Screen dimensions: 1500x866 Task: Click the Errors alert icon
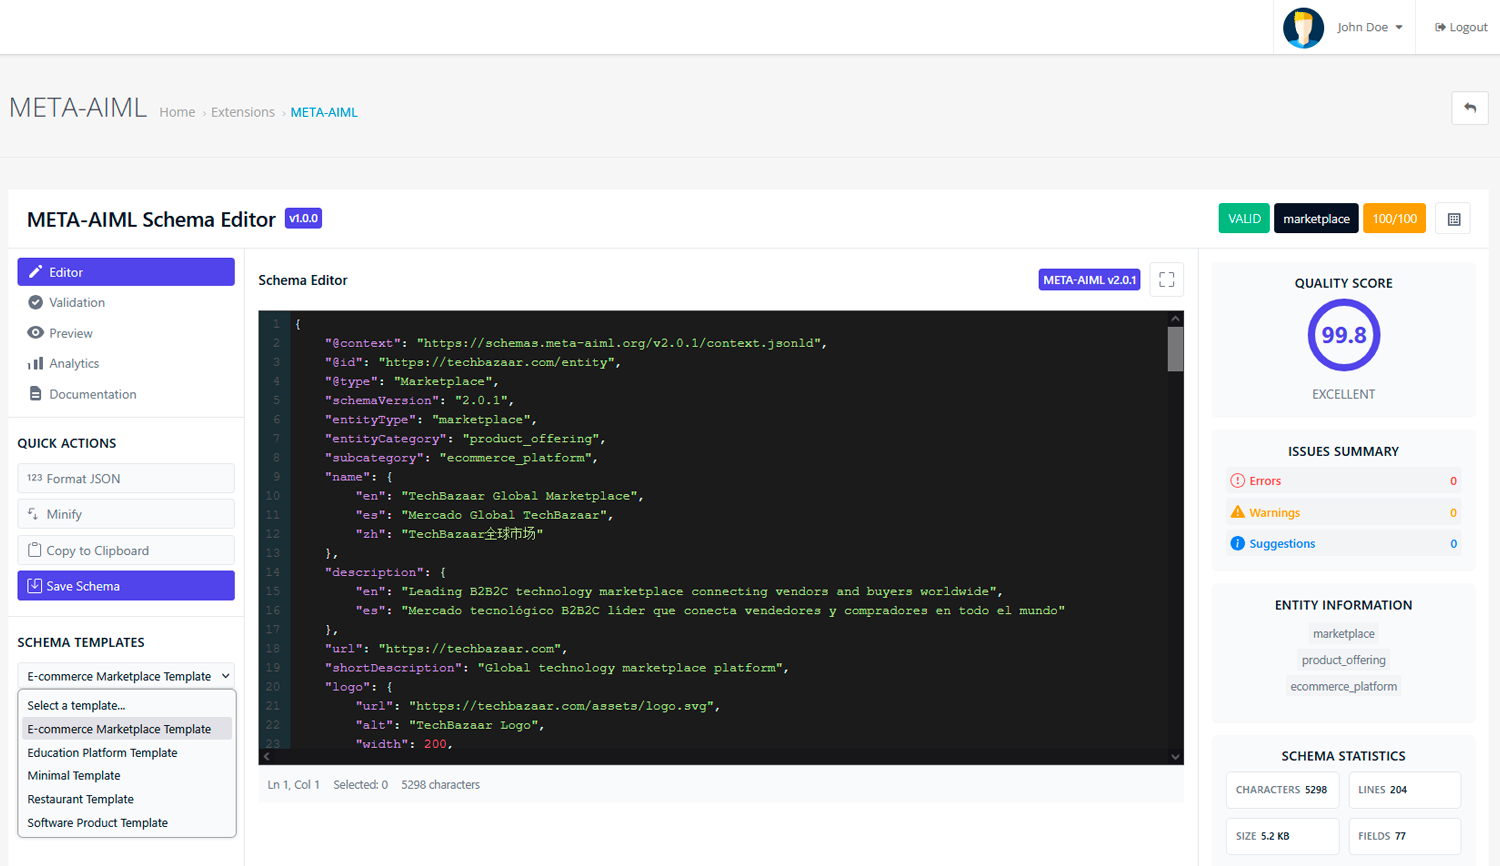[x=1237, y=481]
